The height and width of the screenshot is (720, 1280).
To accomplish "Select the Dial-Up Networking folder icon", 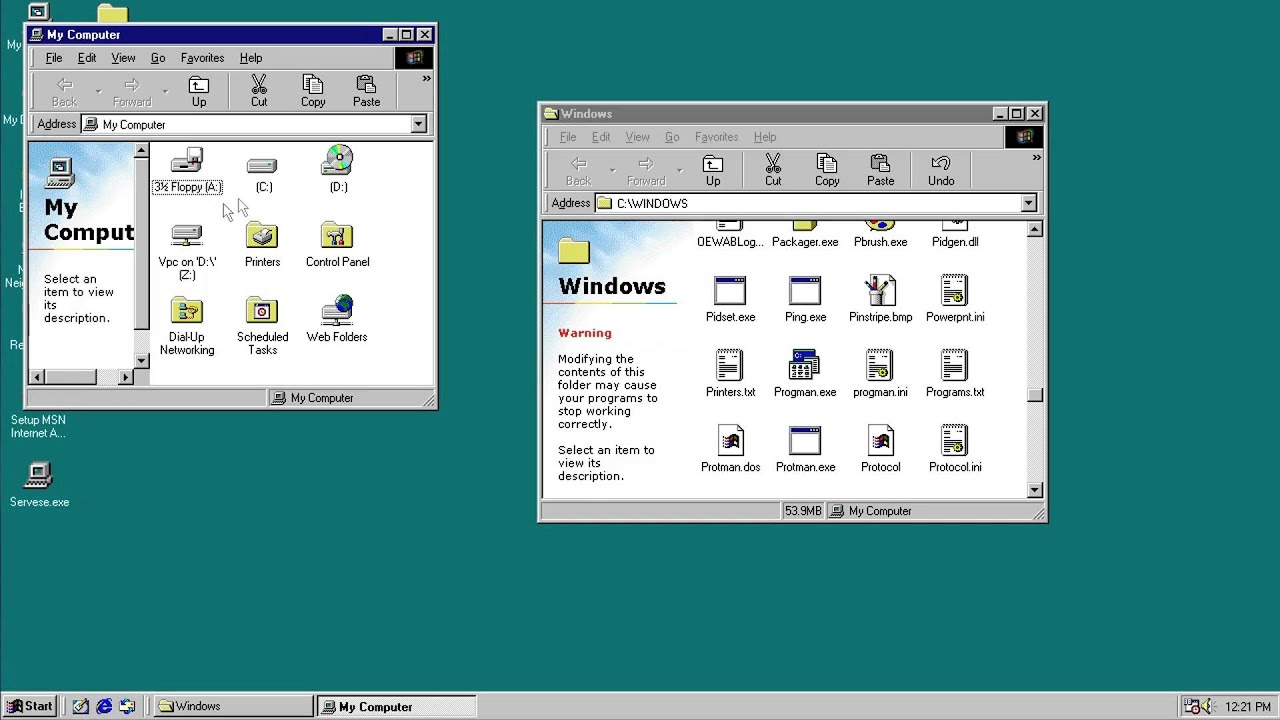I will (187, 327).
